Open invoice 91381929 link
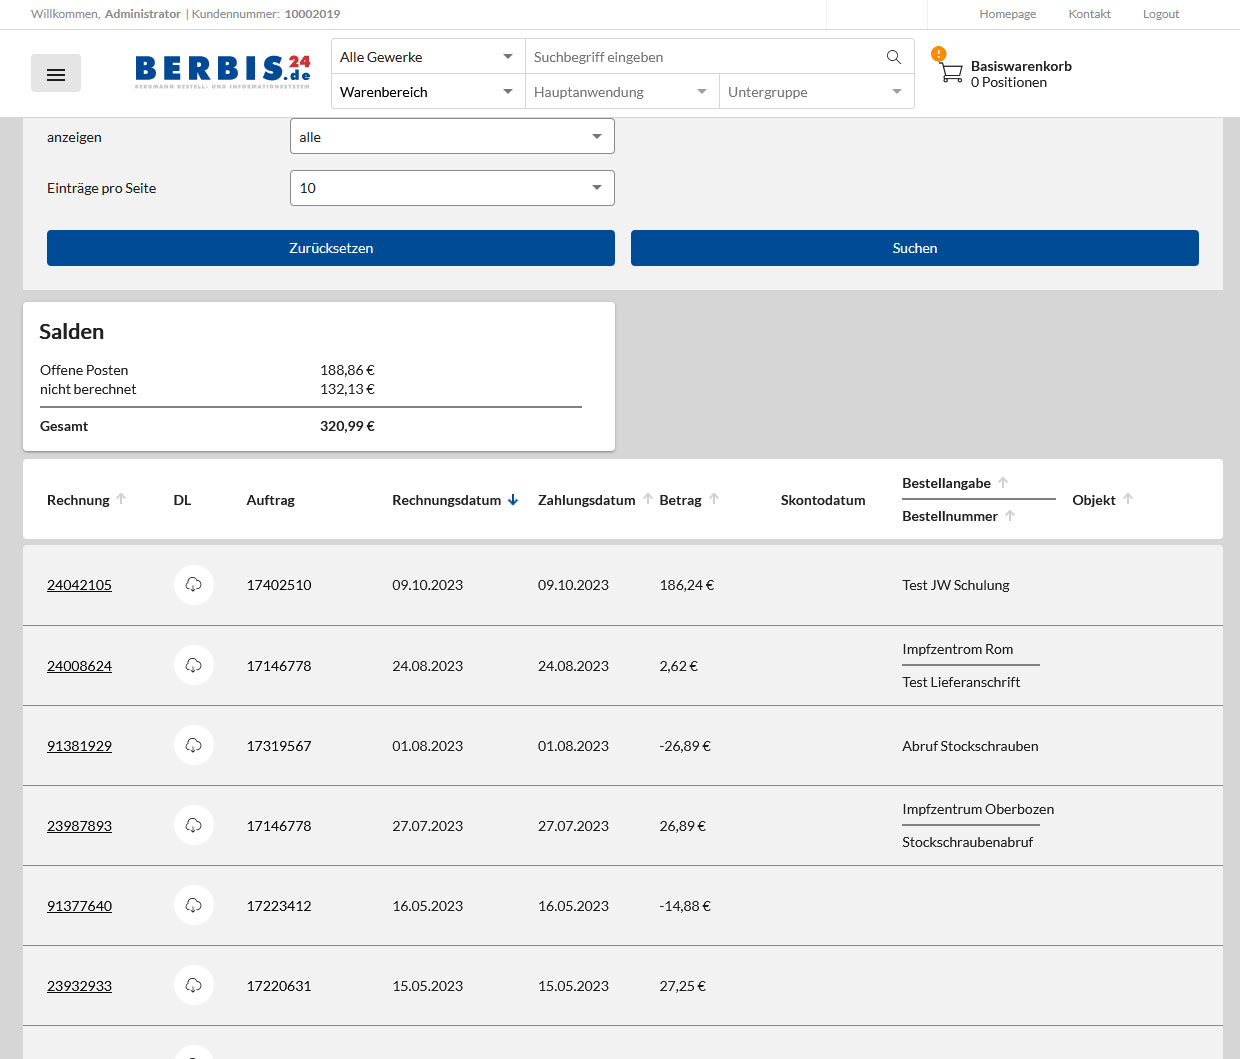 pos(79,746)
